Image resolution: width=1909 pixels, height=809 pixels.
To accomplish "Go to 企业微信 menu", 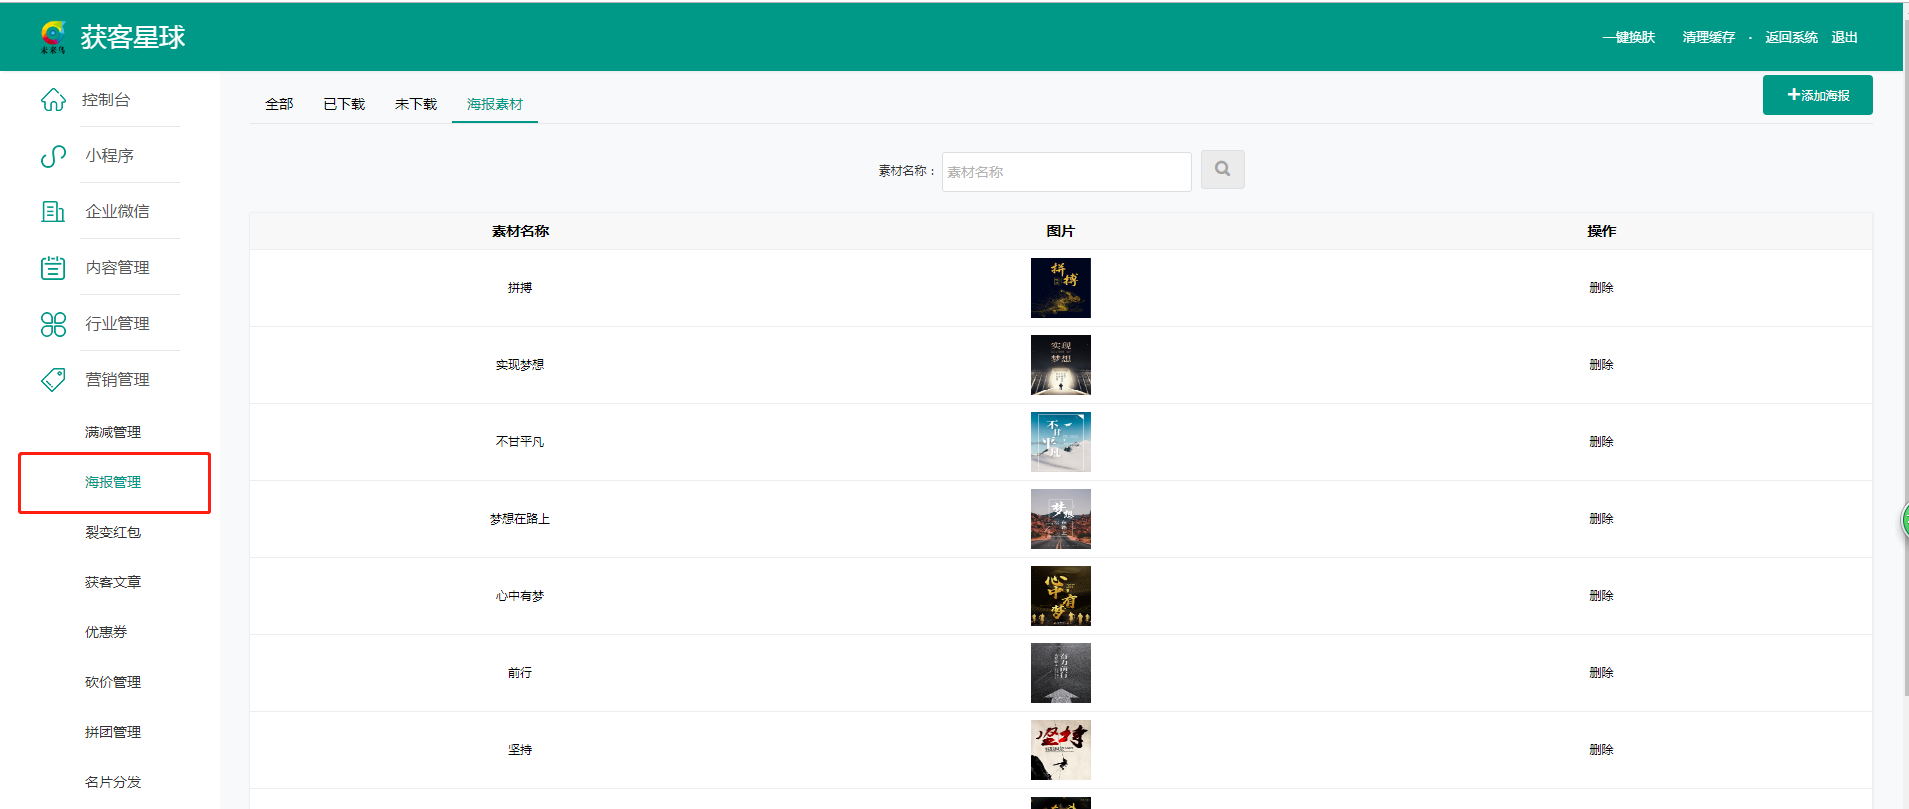I will (x=117, y=212).
